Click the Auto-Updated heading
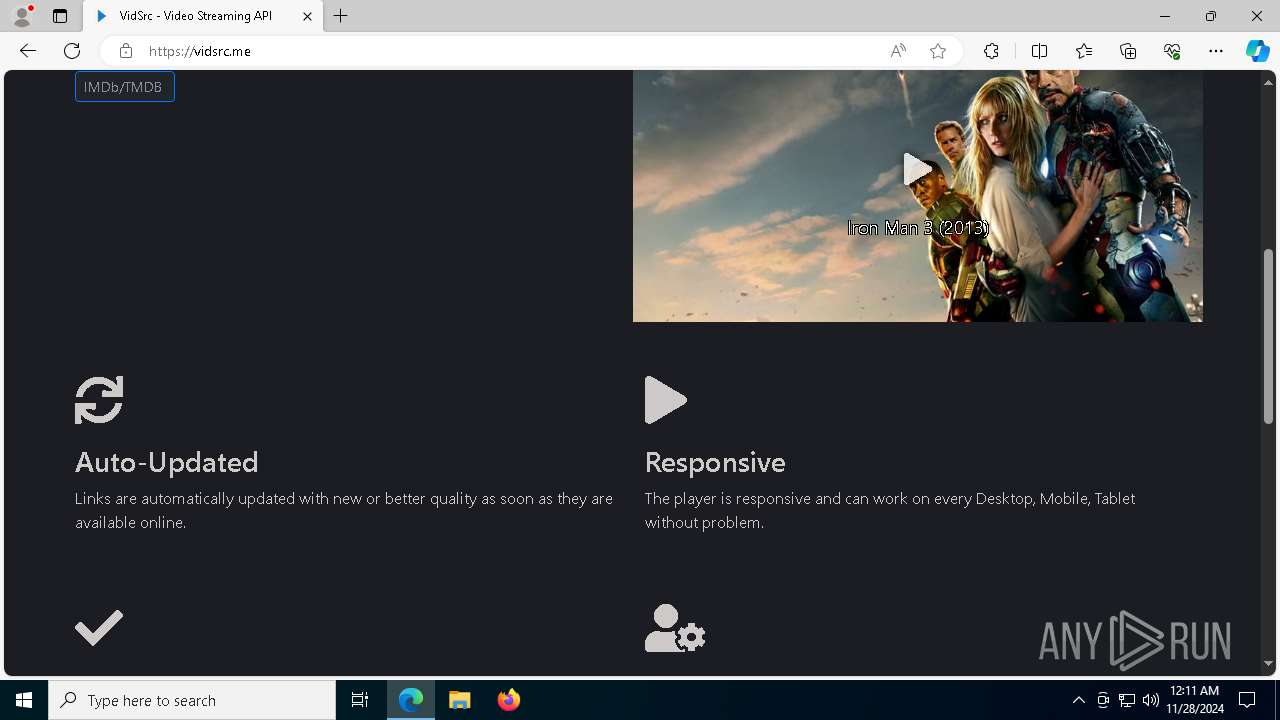The width and height of the screenshot is (1280, 720). tap(167, 462)
